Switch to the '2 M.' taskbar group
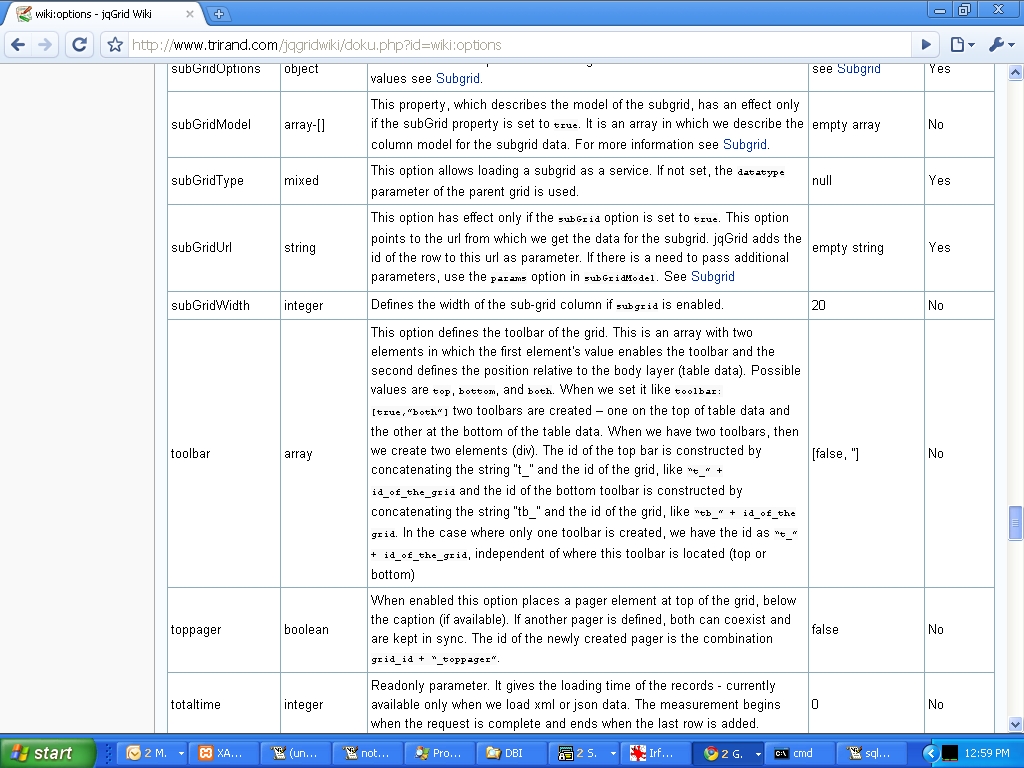This screenshot has width=1024, height=768. 149,753
